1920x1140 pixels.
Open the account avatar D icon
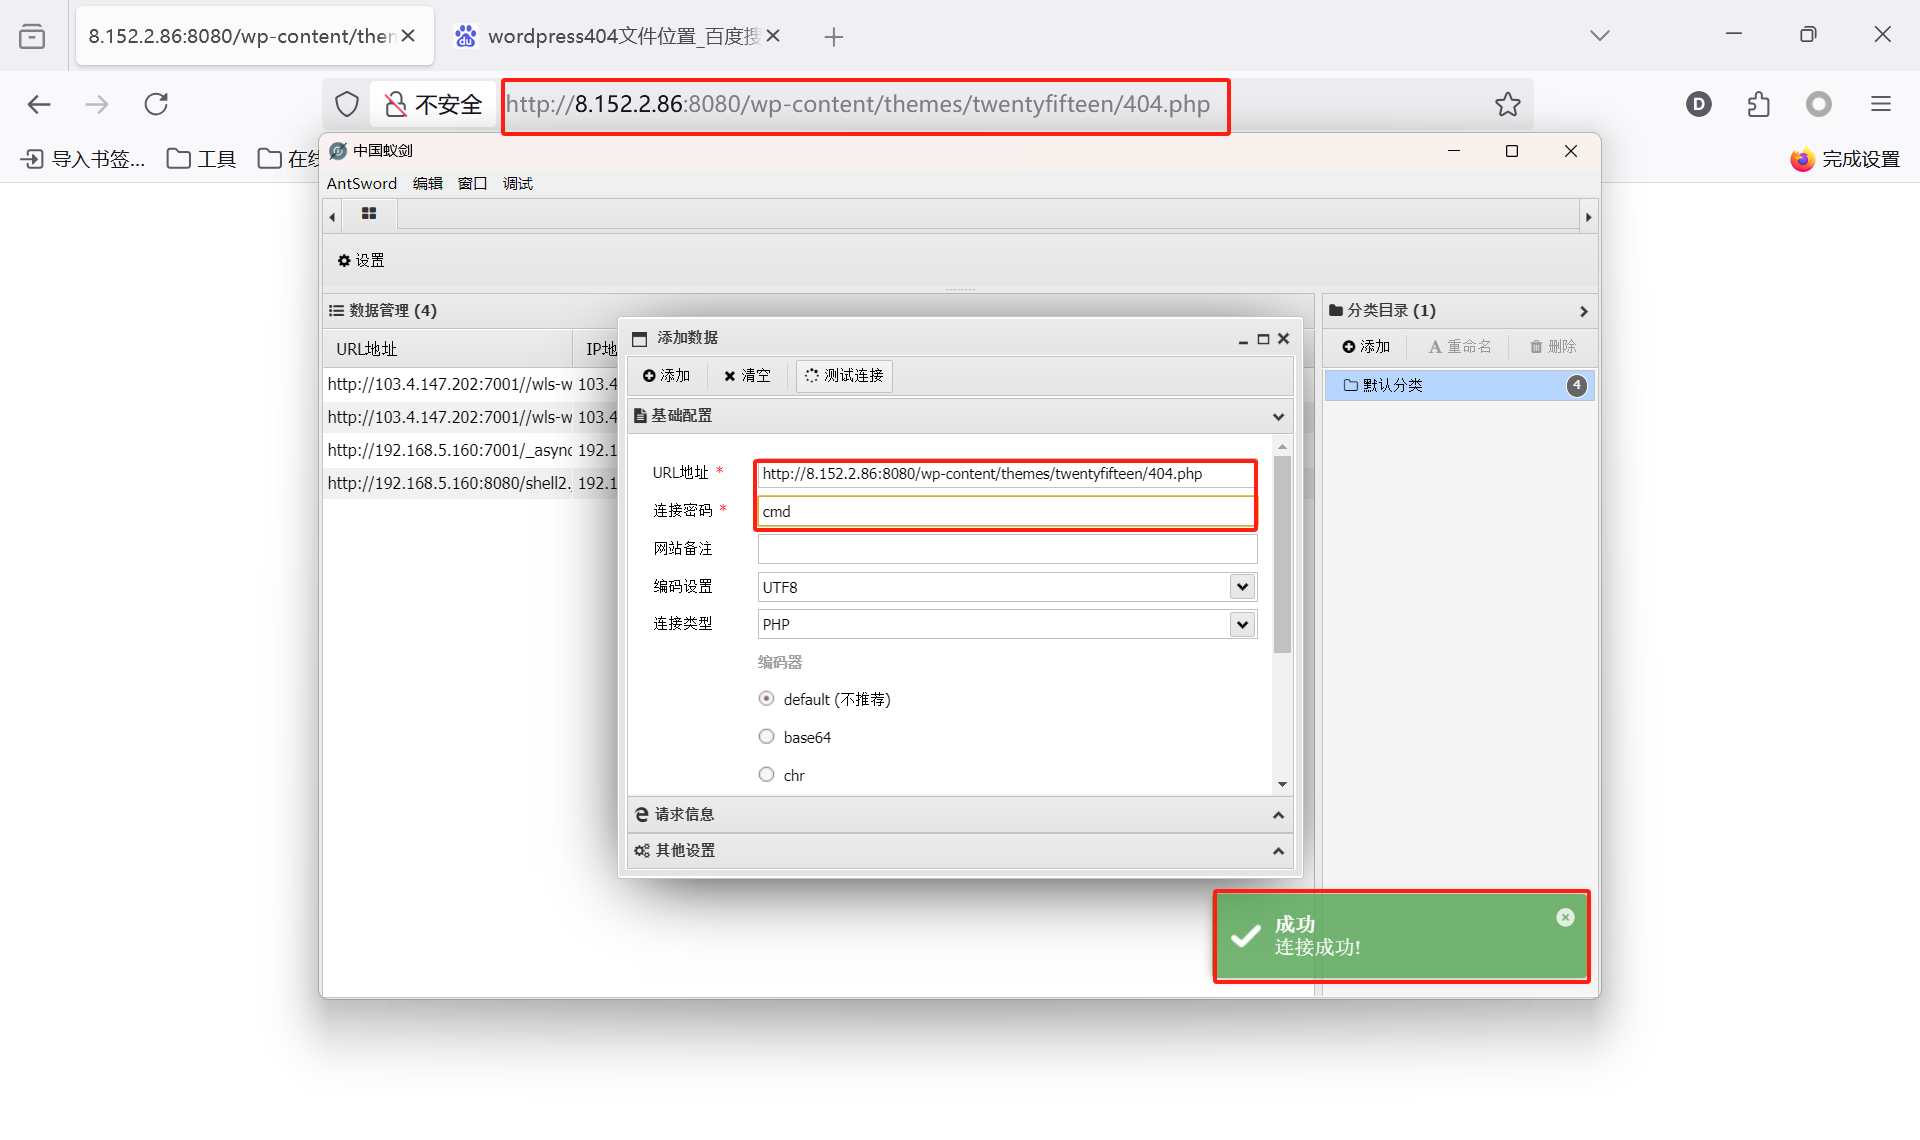tap(1699, 104)
